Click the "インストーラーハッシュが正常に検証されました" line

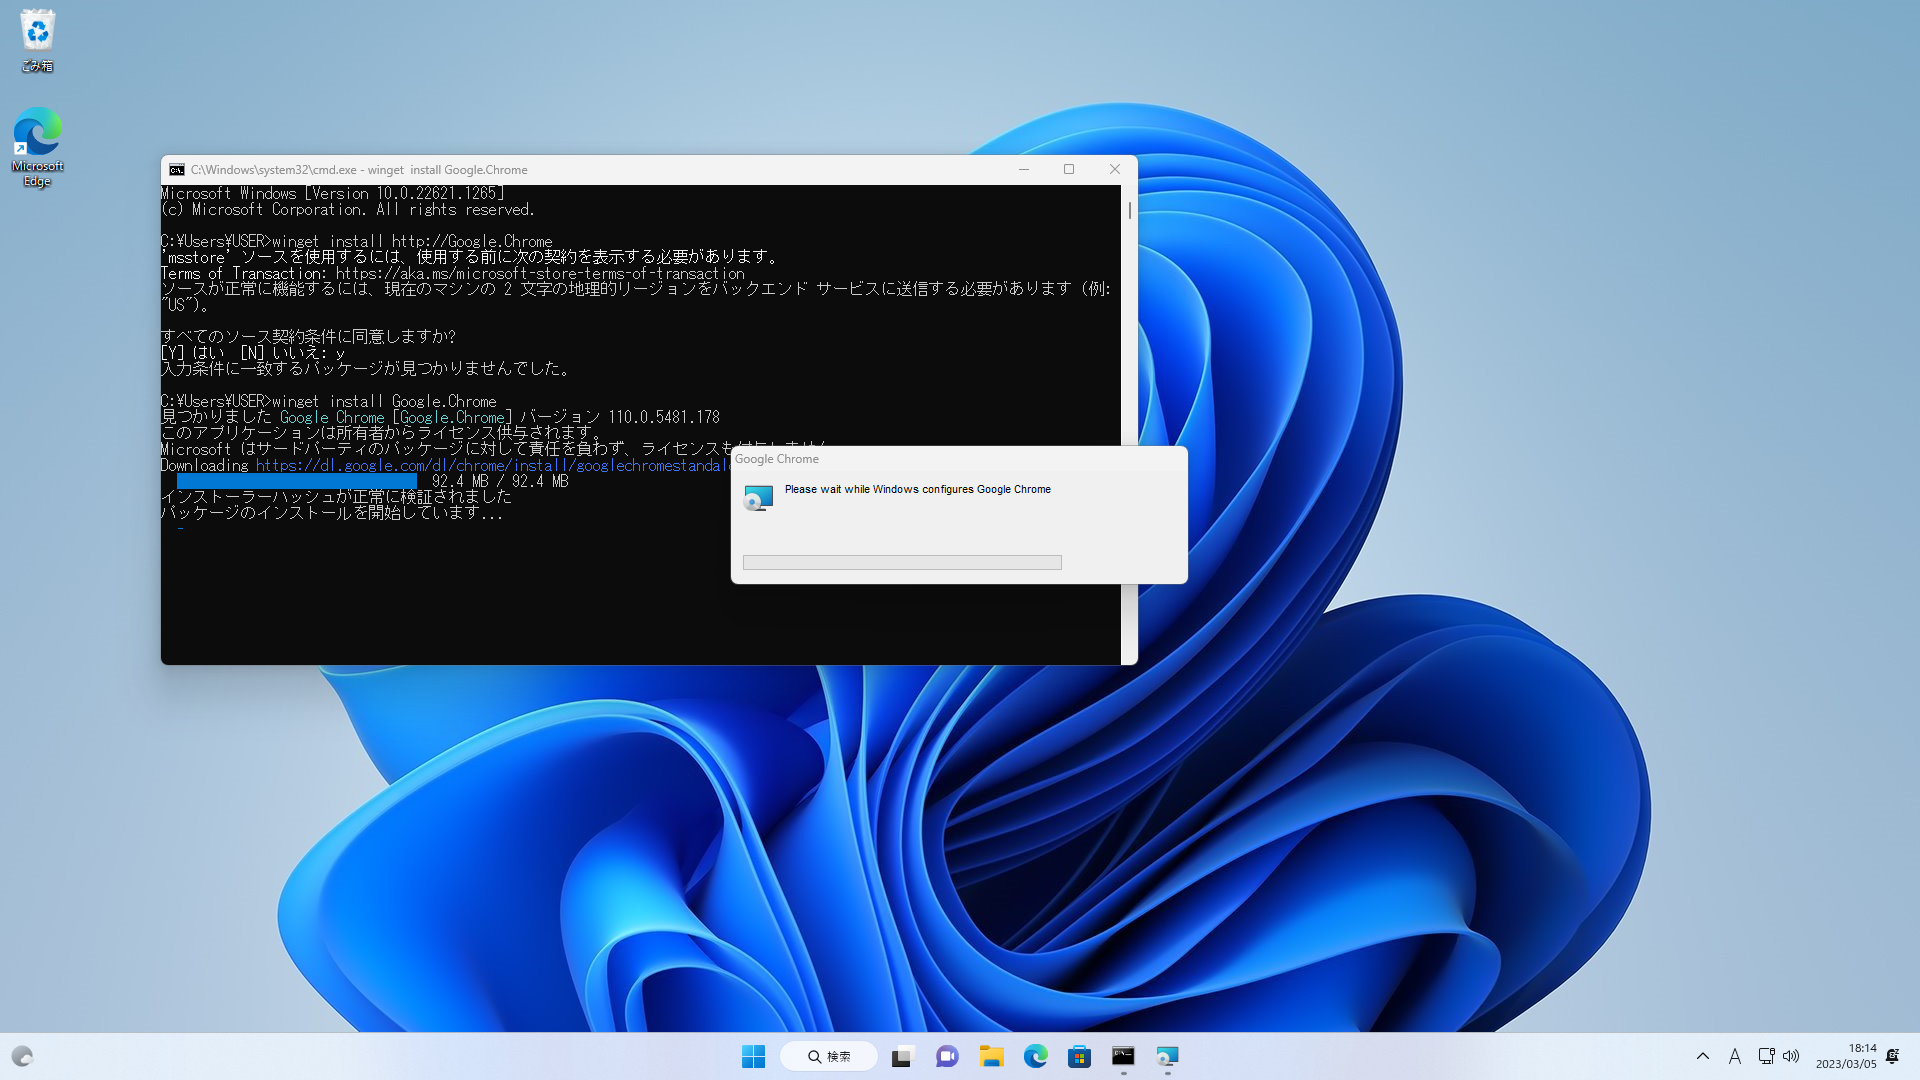(x=337, y=497)
